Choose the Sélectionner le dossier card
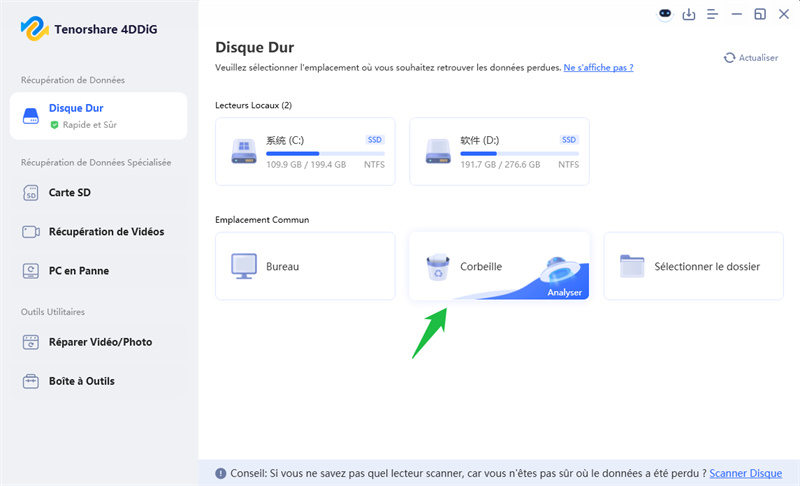This screenshot has width=800, height=486. click(693, 266)
